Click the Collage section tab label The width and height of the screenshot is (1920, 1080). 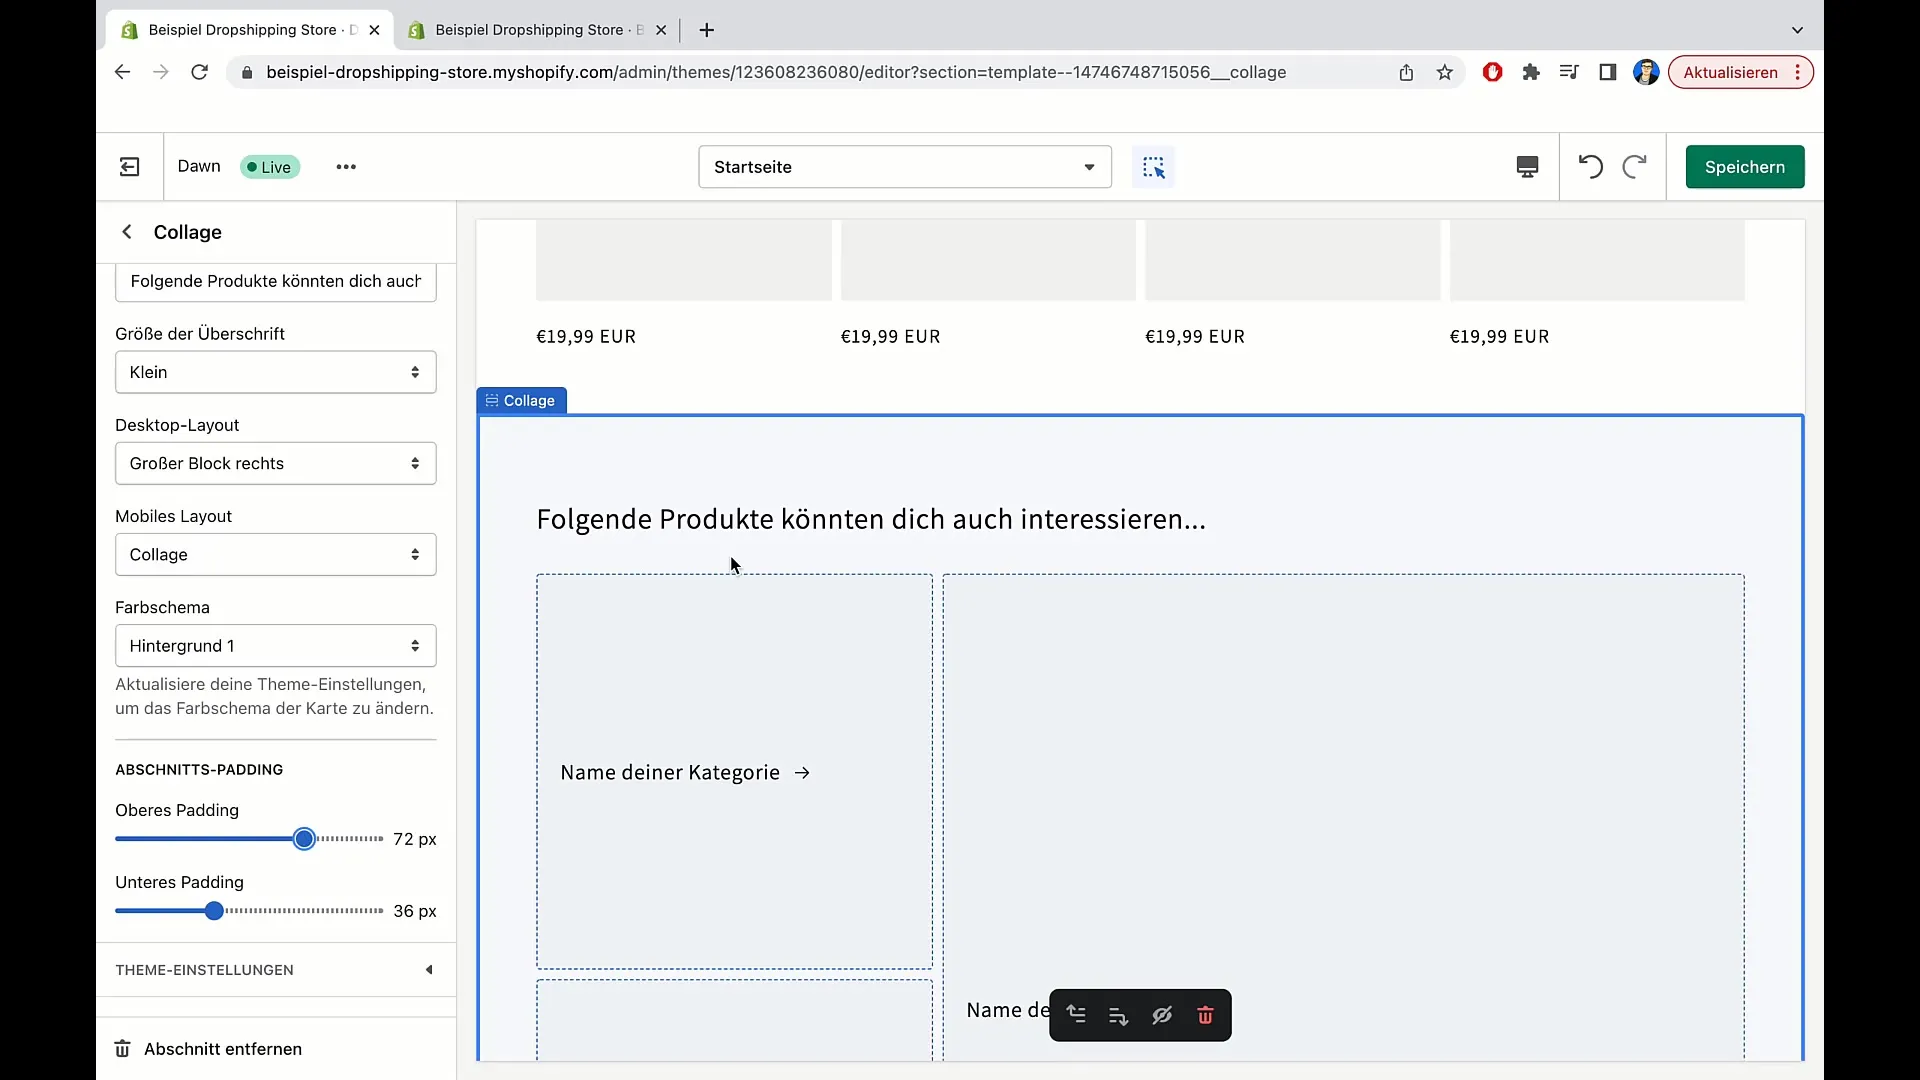pos(520,401)
